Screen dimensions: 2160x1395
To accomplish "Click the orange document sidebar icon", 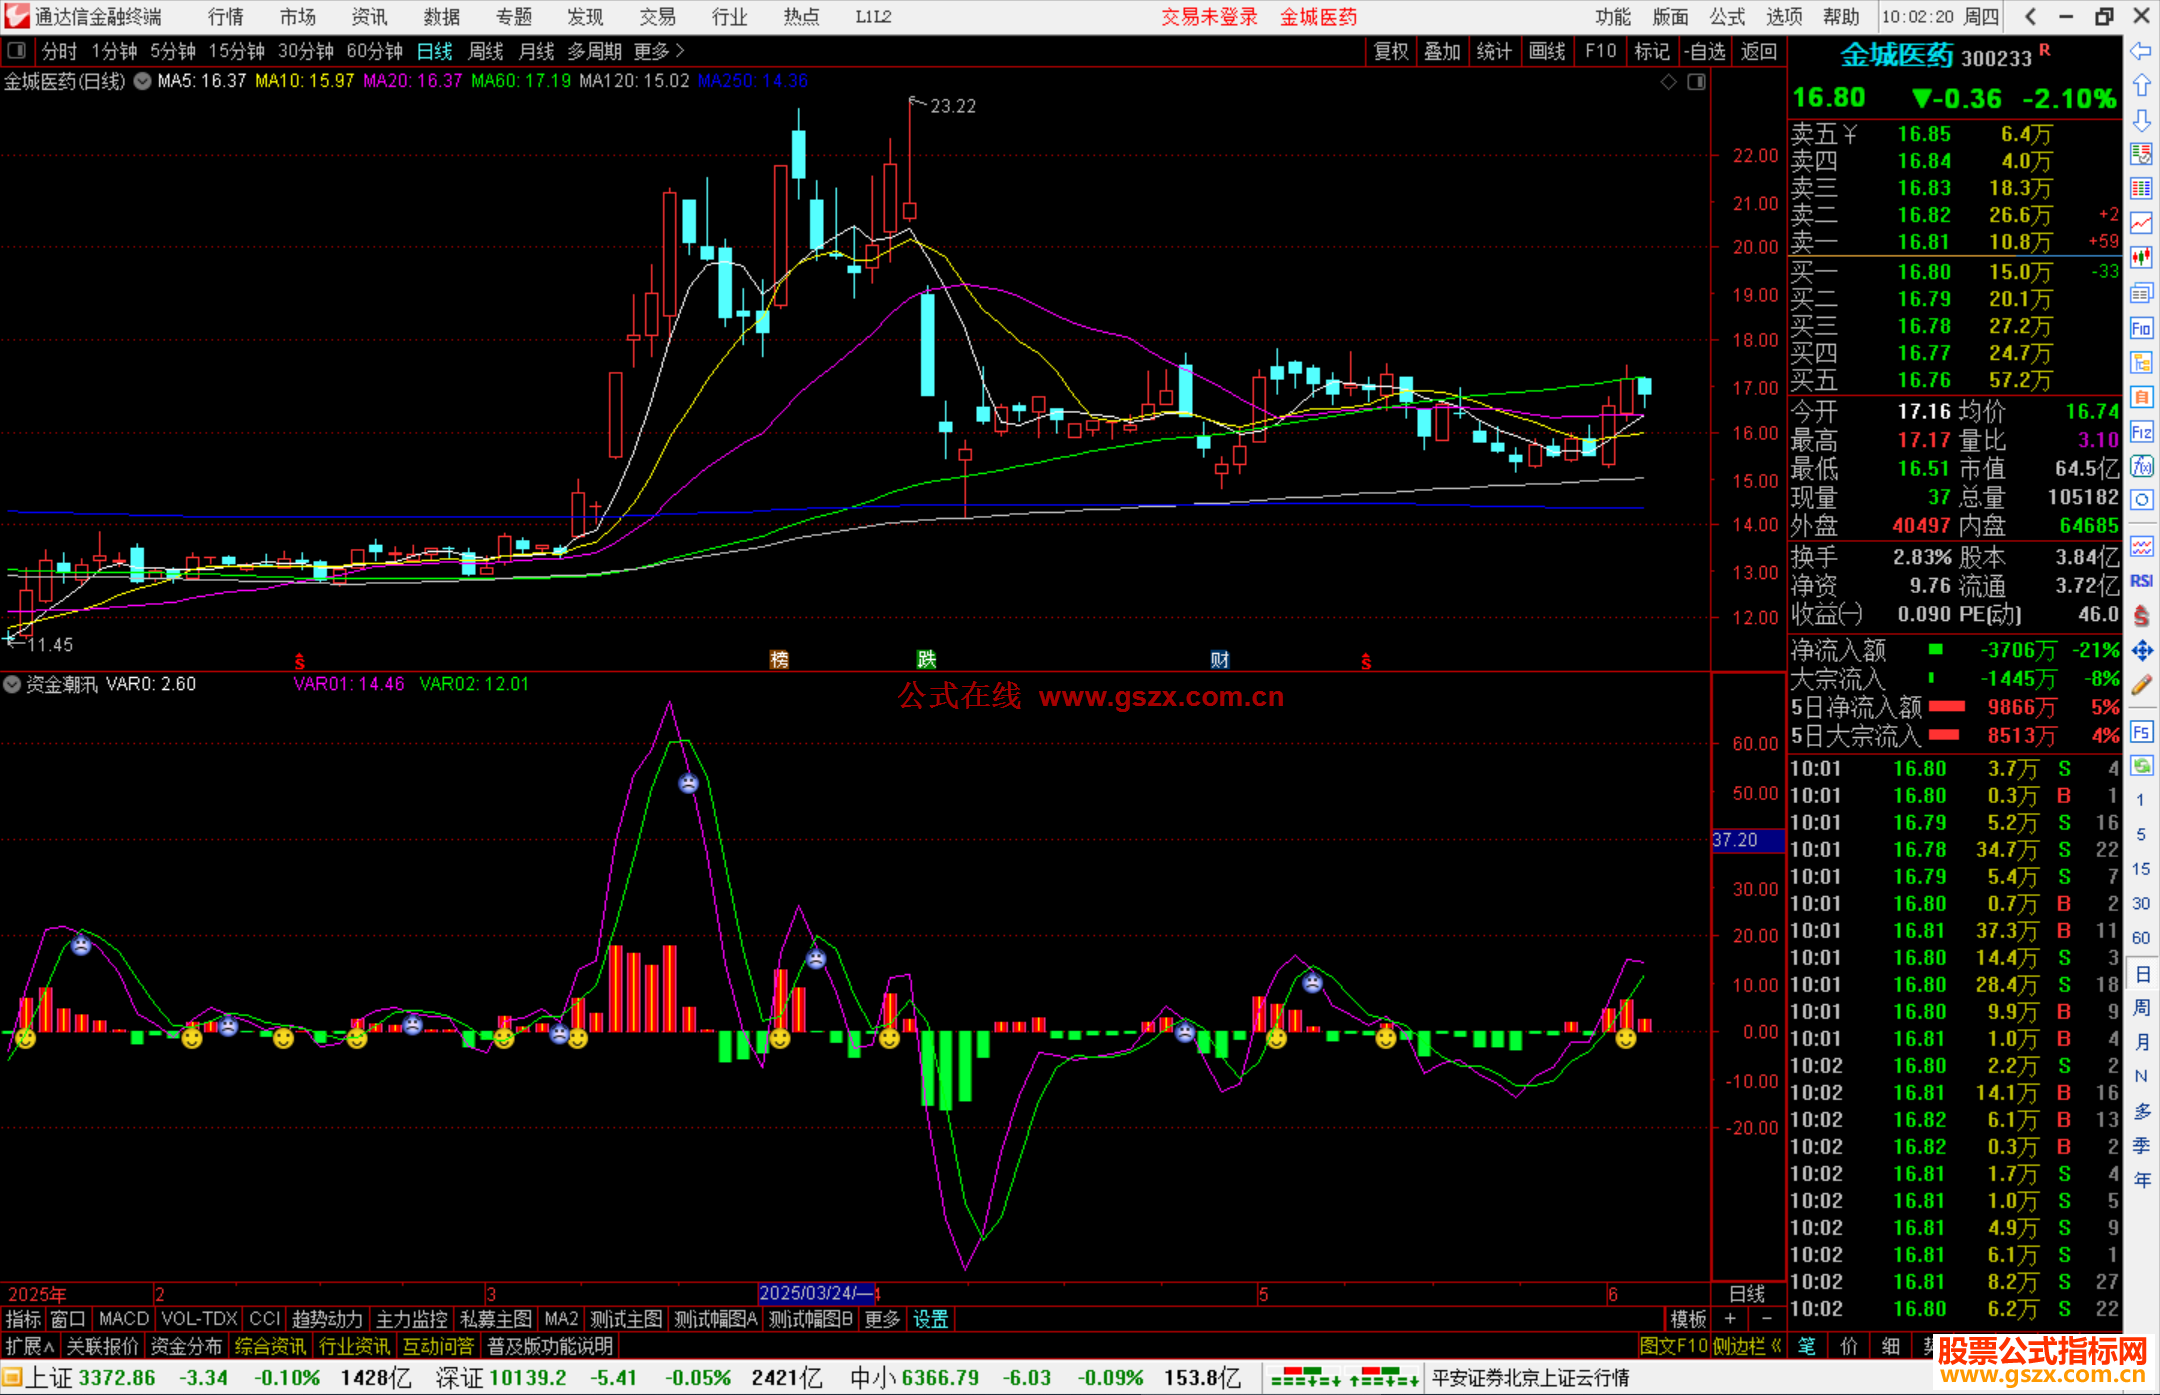I will [2141, 397].
